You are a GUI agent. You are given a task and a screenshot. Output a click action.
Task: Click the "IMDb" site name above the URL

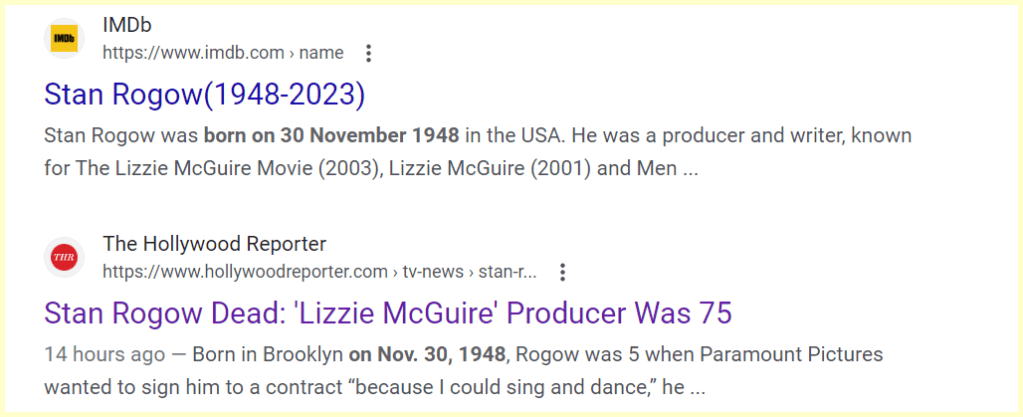click(x=127, y=25)
